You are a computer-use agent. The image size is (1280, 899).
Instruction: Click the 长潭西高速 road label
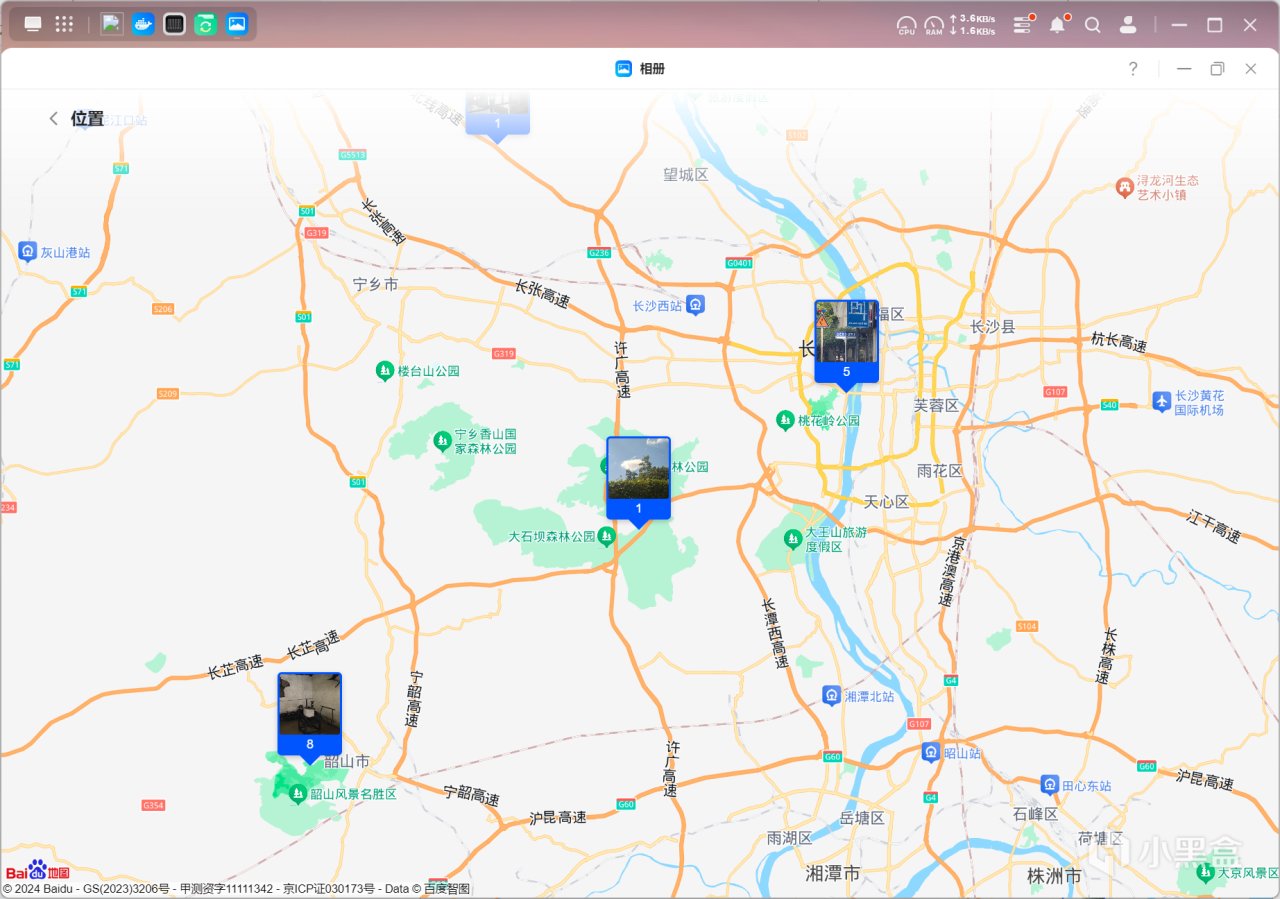click(x=775, y=634)
